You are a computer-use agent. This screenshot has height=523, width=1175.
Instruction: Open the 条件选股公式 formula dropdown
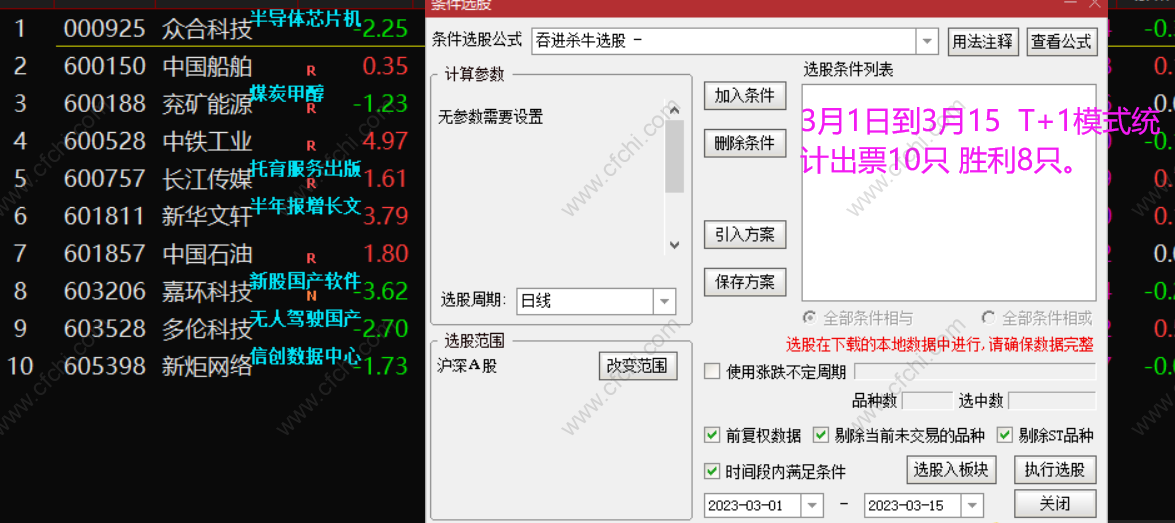click(x=928, y=41)
